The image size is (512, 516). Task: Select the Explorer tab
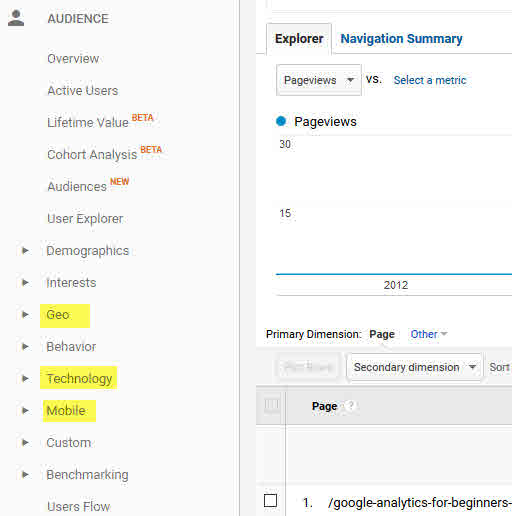299,39
